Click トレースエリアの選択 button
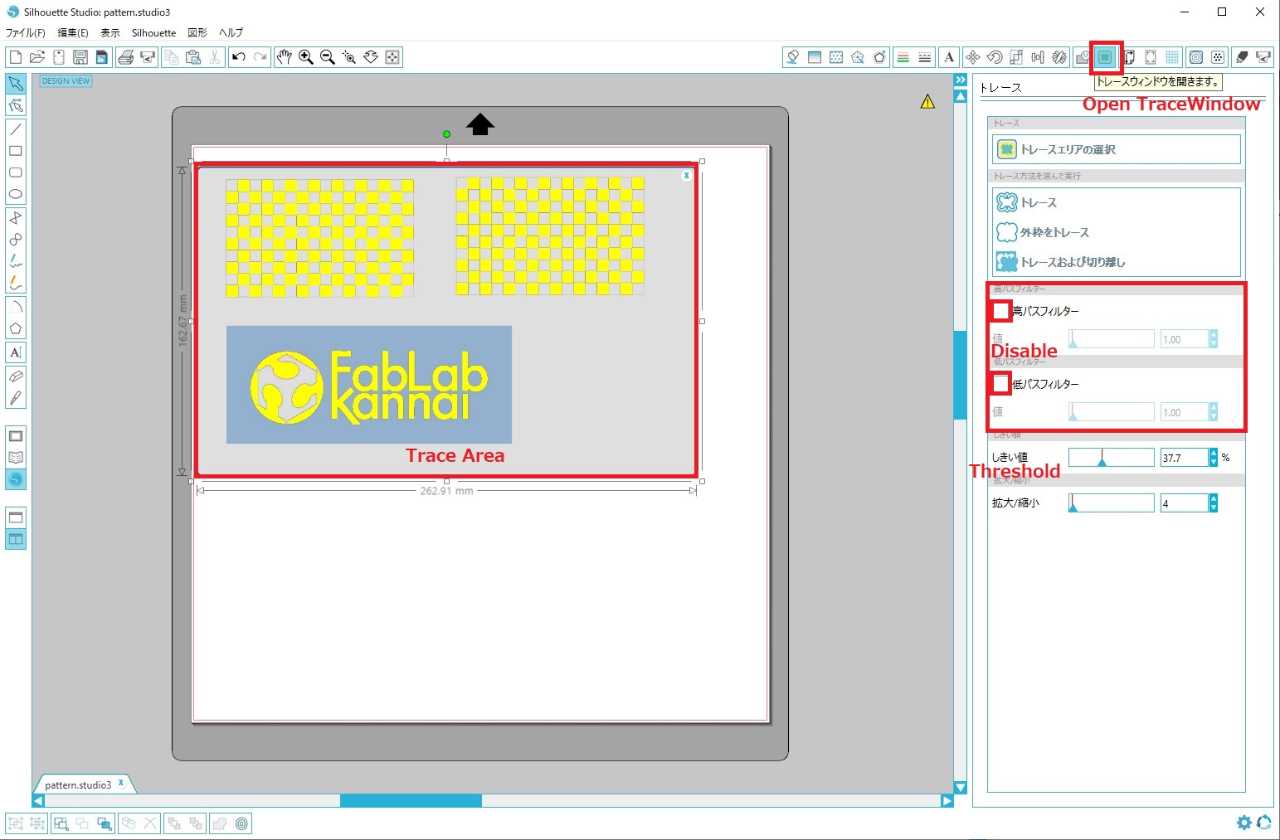Viewport: 1280px width, 840px height. 1116,149
